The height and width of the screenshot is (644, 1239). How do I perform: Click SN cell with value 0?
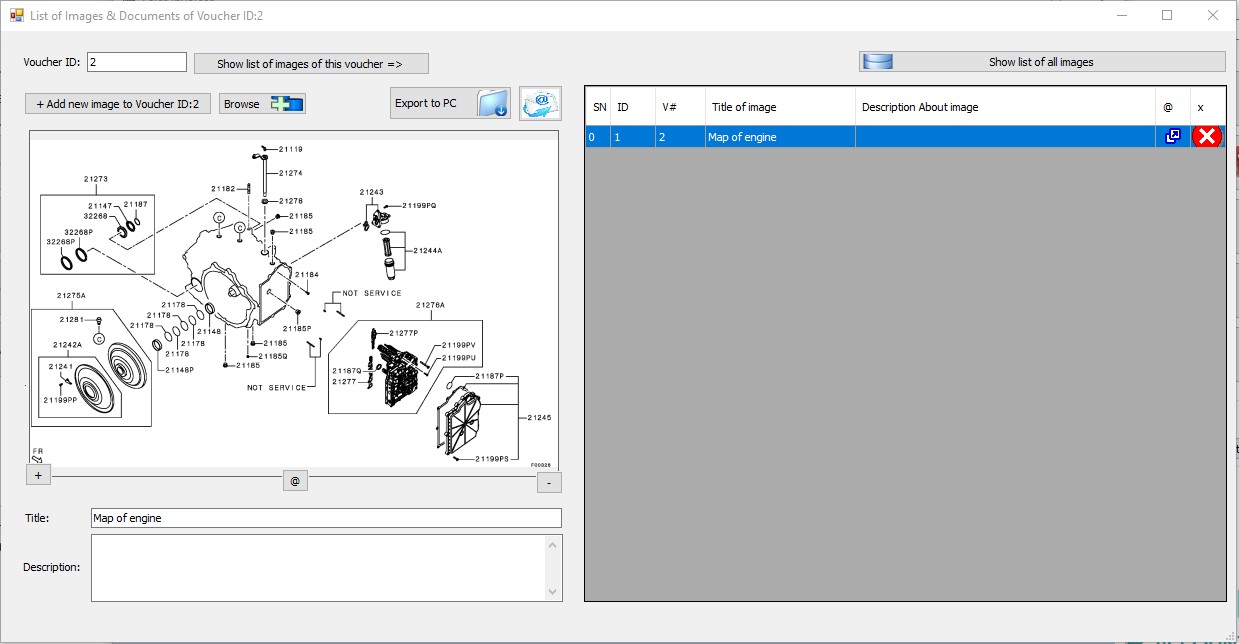598,137
